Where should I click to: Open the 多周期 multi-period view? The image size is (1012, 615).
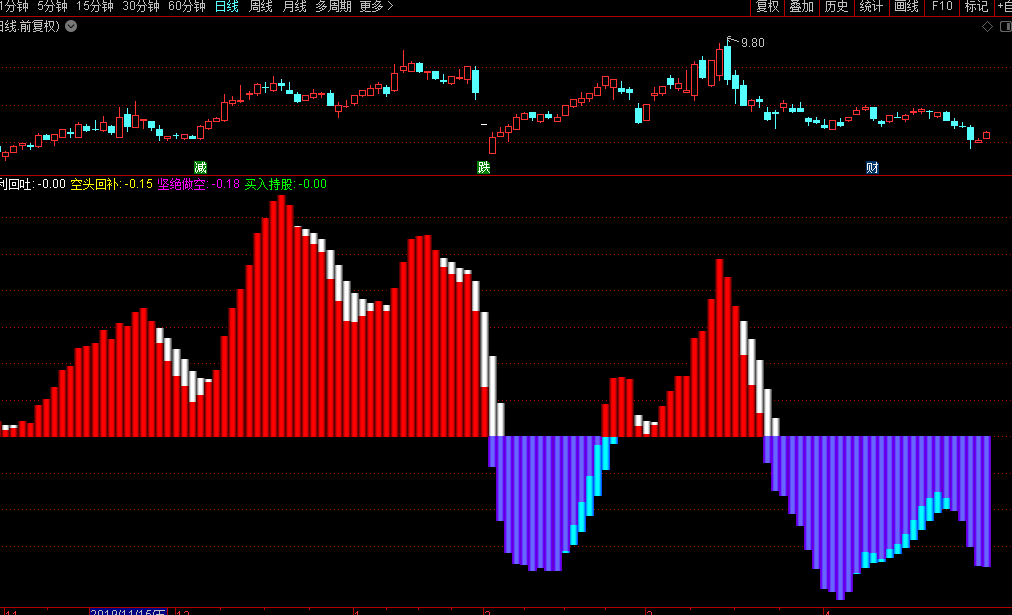pos(333,7)
